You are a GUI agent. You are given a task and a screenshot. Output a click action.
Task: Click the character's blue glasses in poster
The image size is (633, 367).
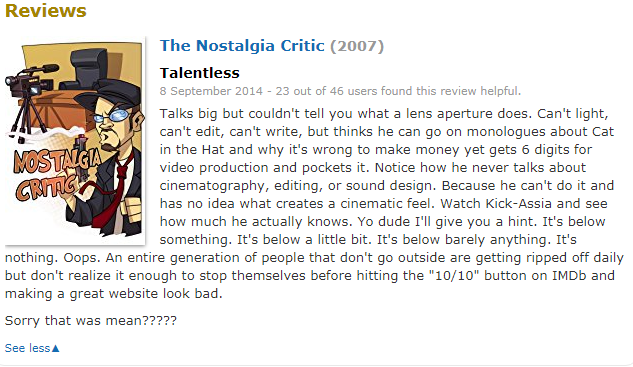tap(111, 116)
